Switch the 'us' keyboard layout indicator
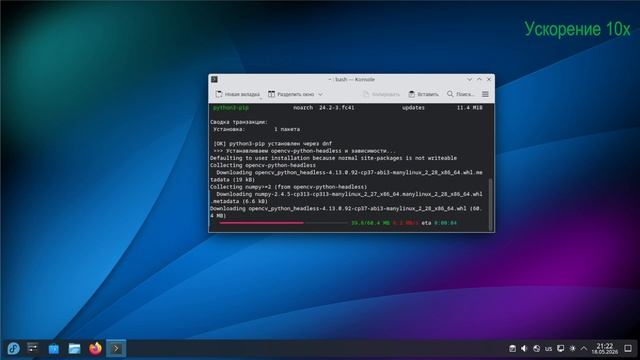The width and height of the screenshot is (640, 360). [x=548, y=349]
